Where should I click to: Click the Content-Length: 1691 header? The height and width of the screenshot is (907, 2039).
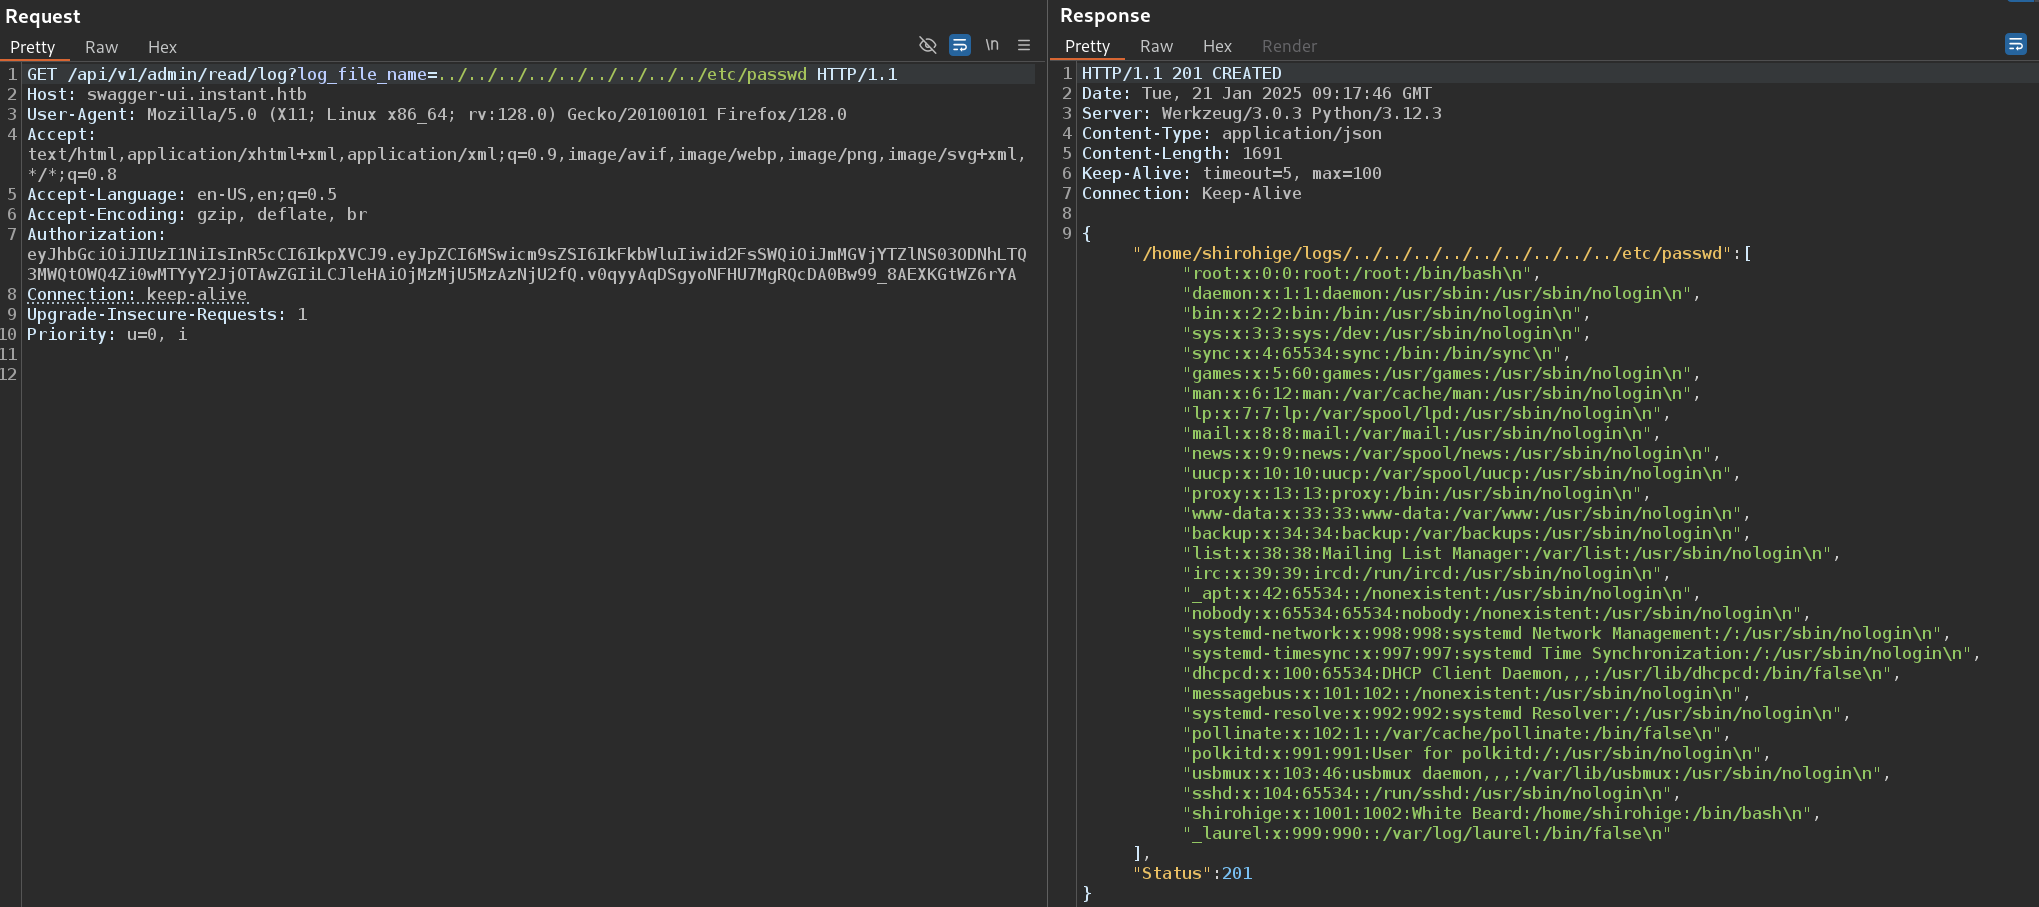pos(1181,153)
